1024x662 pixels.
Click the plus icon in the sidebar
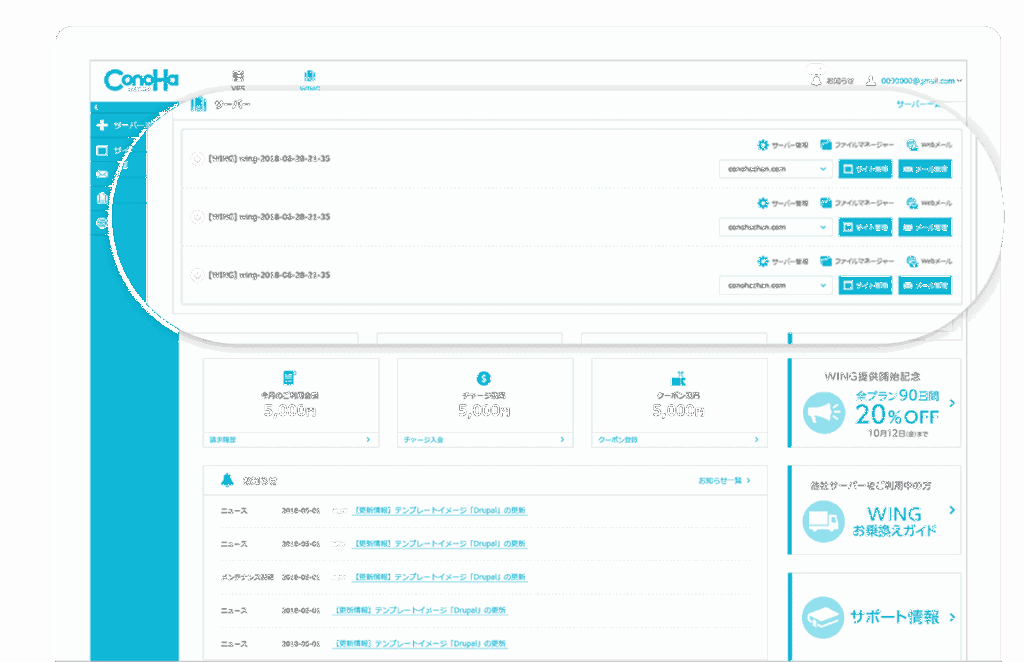tap(101, 126)
